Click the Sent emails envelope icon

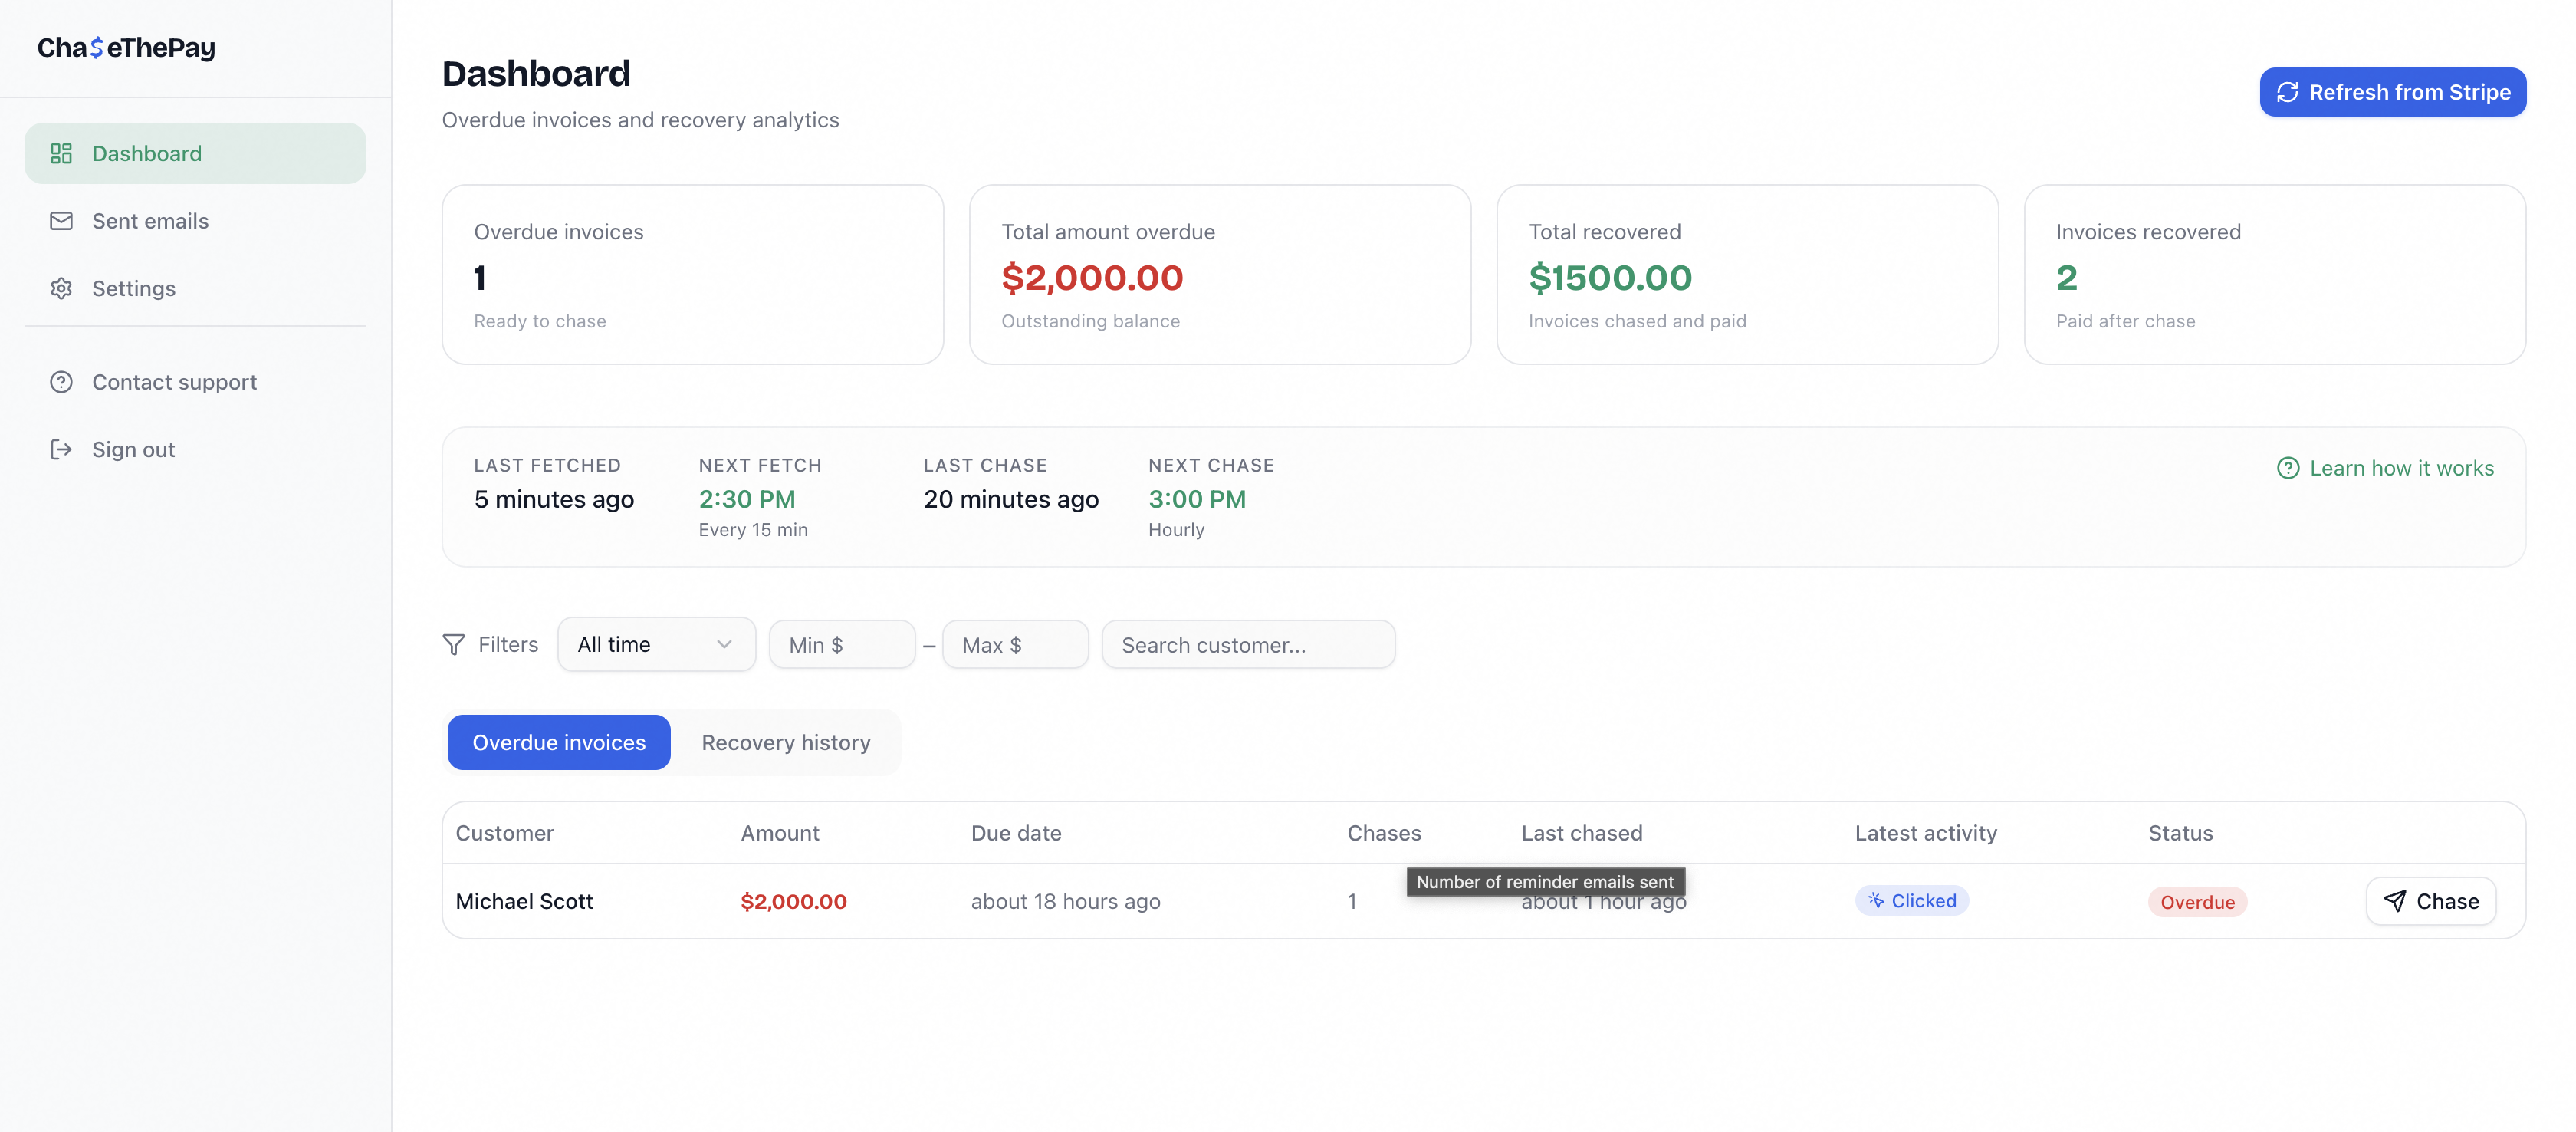click(x=61, y=221)
